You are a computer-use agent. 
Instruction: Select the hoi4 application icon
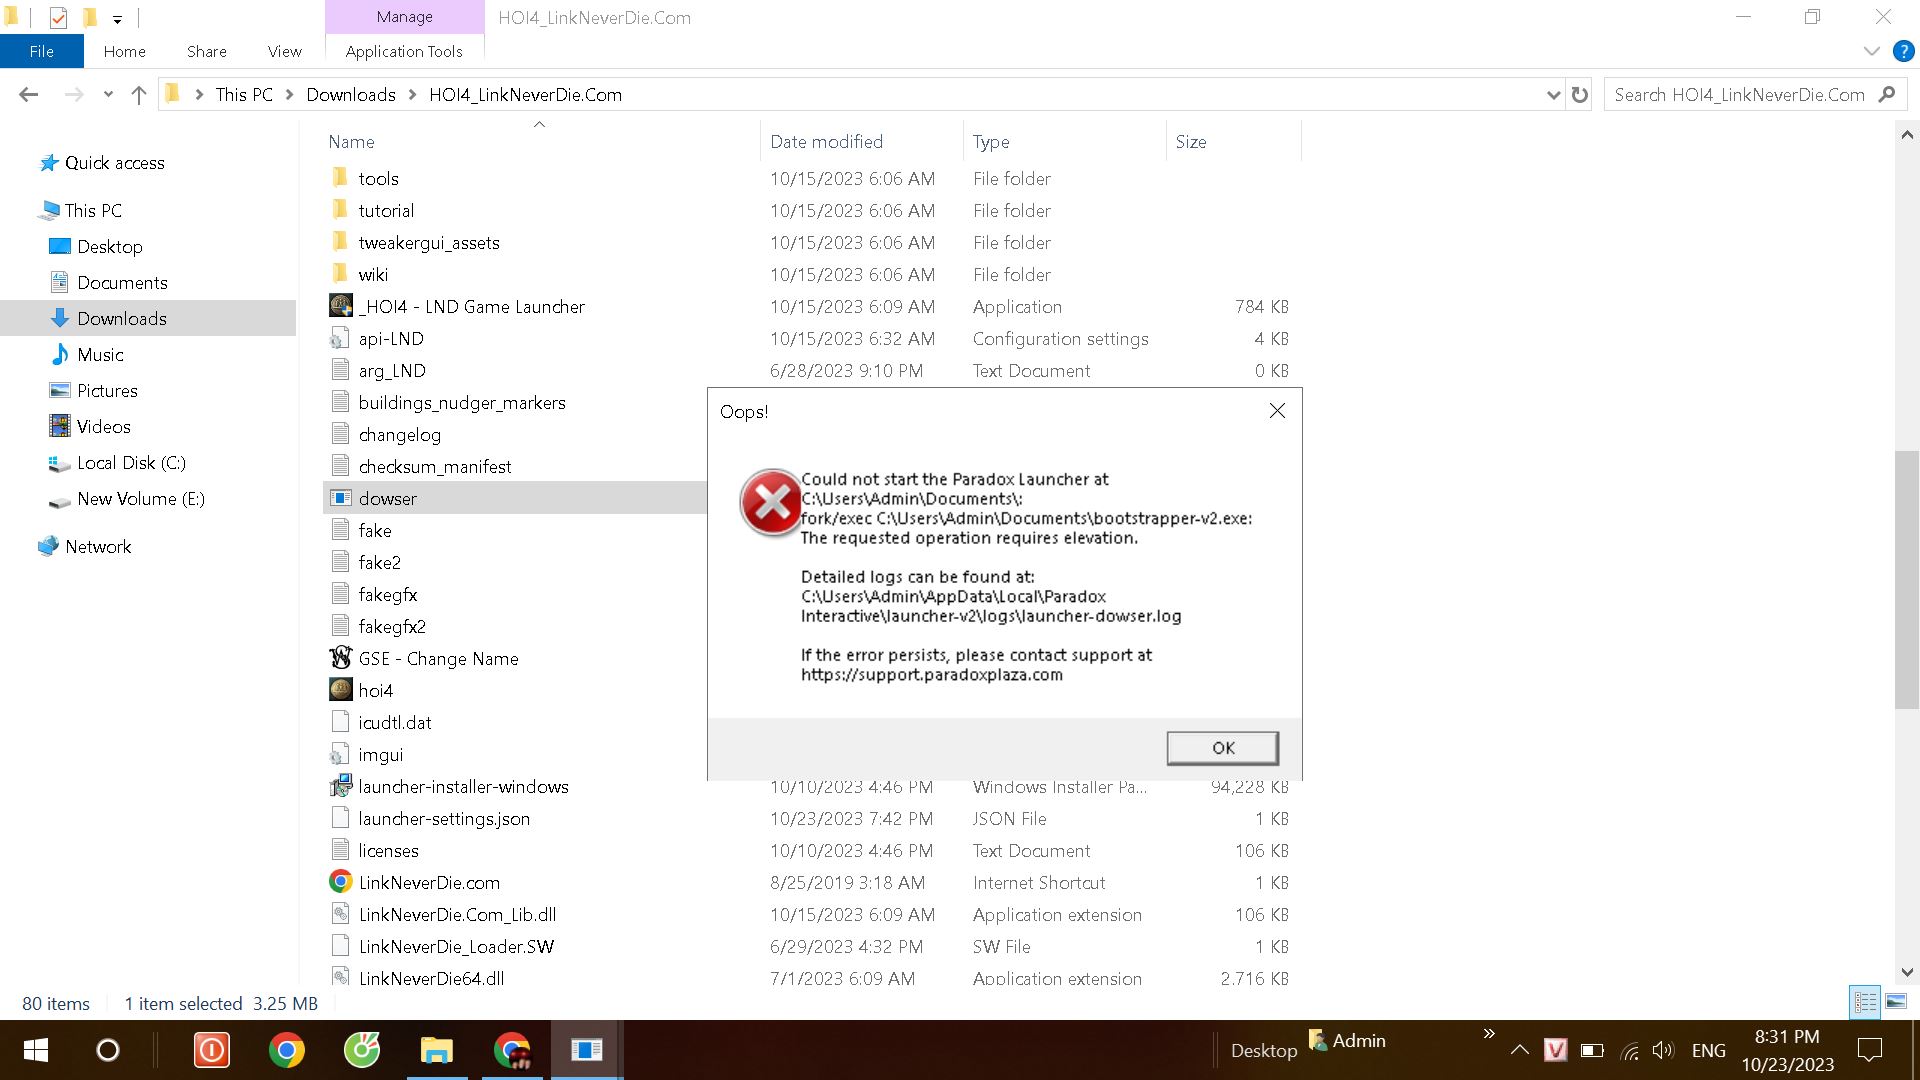click(x=341, y=690)
